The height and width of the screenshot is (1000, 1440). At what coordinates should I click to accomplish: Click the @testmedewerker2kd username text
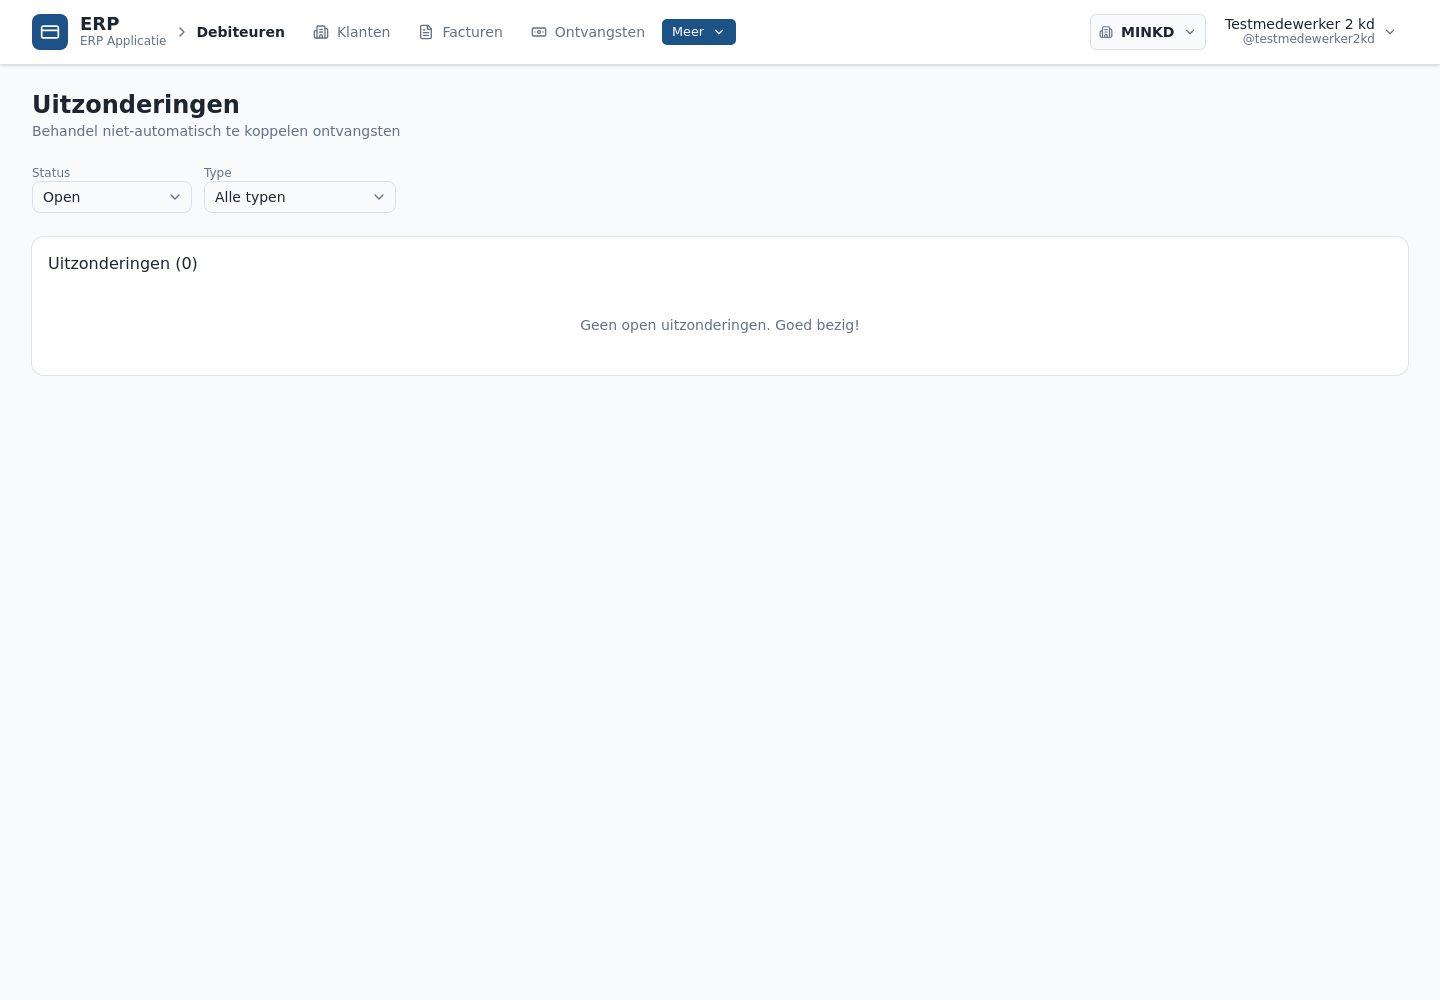click(1309, 39)
